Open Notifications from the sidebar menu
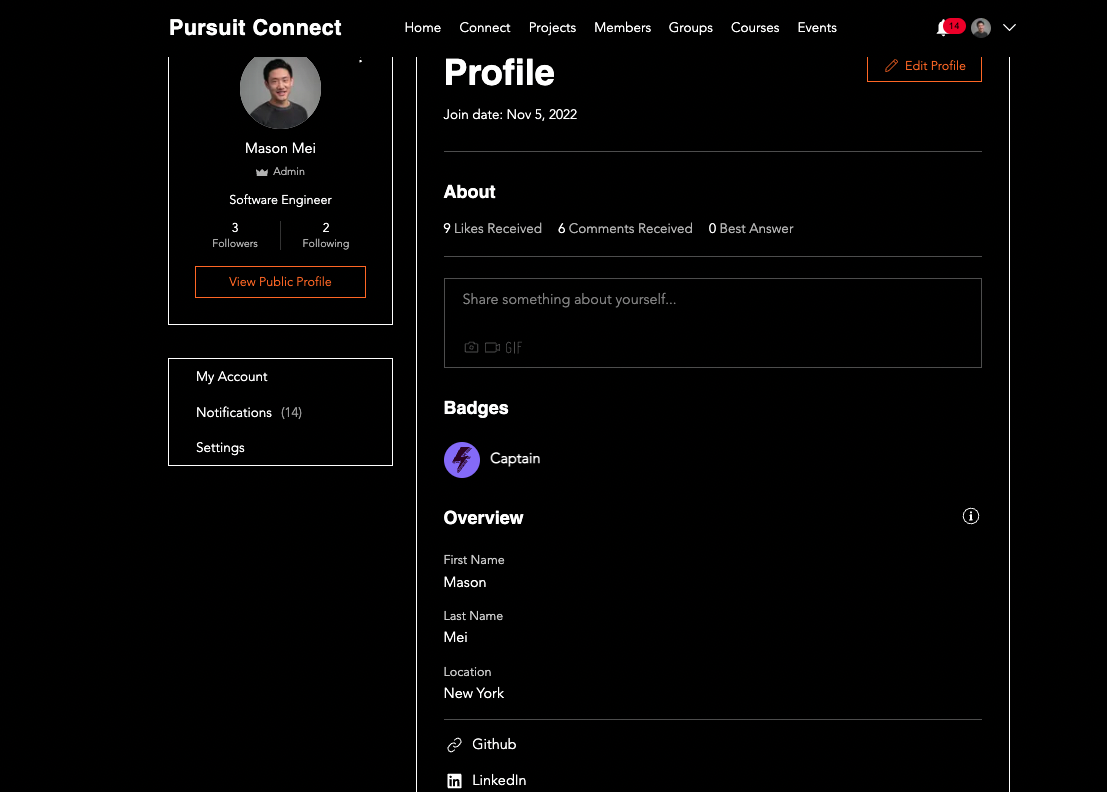Screen dimensions: 1107x792 tap(233, 412)
